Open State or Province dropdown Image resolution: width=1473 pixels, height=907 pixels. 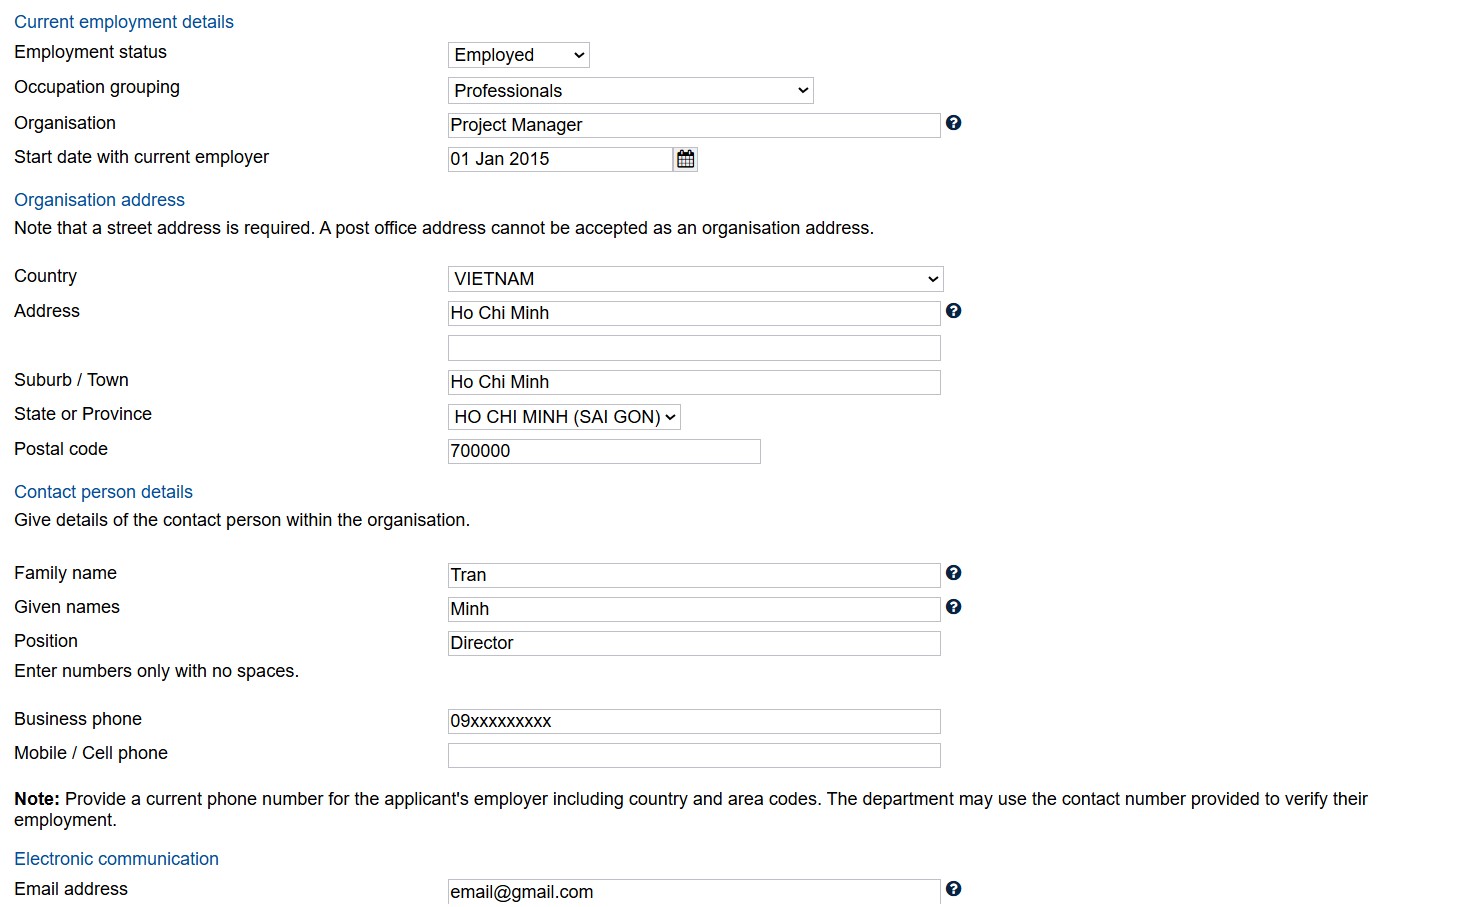coord(564,417)
